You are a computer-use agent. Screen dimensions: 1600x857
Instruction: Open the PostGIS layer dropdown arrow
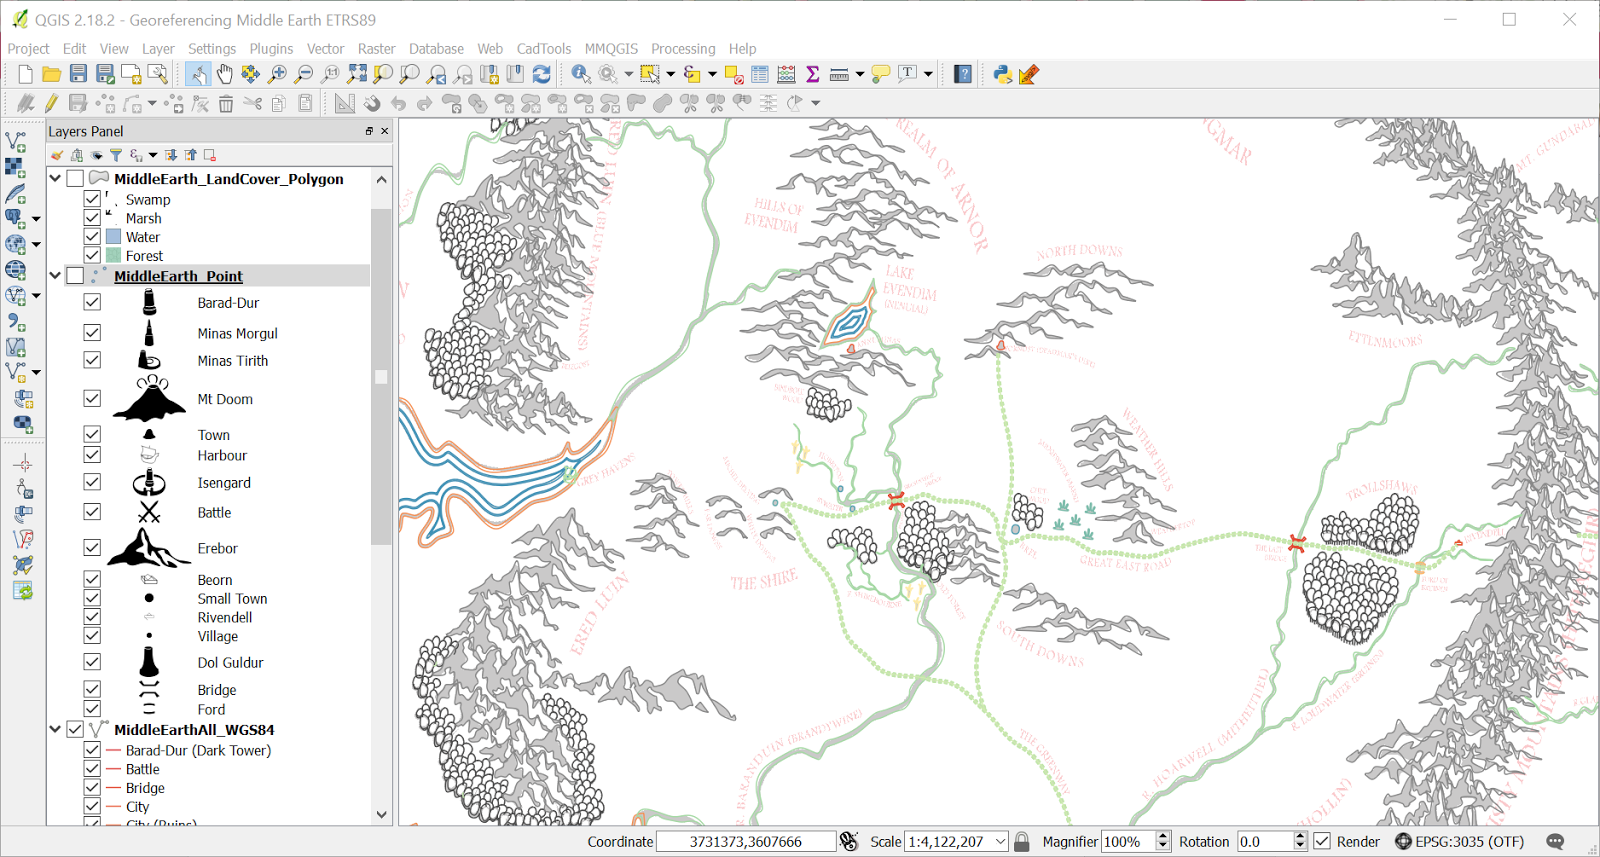pos(36,218)
